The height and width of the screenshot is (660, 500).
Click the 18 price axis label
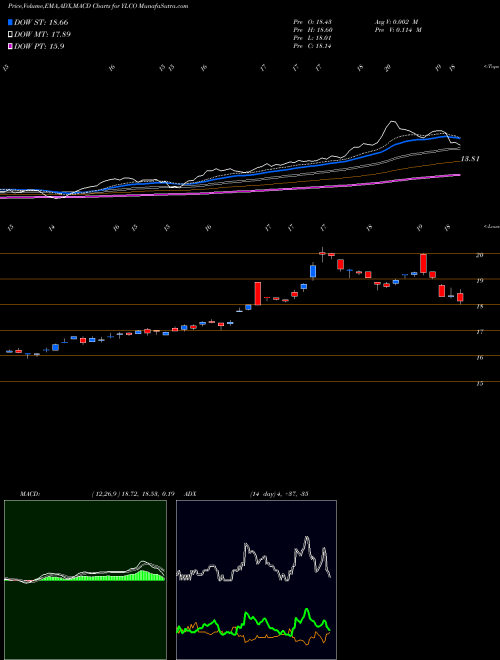tap(480, 306)
